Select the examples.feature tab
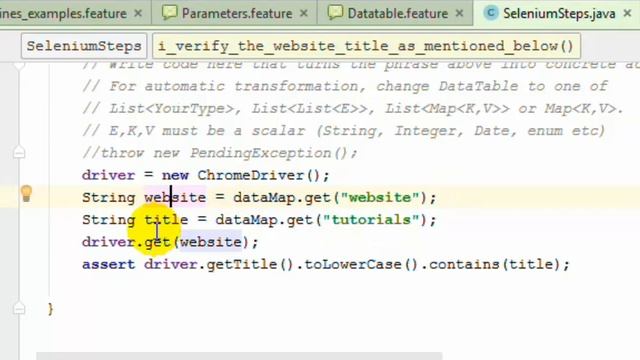The height and width of the screenshot is (360, 640). point(63,13)
